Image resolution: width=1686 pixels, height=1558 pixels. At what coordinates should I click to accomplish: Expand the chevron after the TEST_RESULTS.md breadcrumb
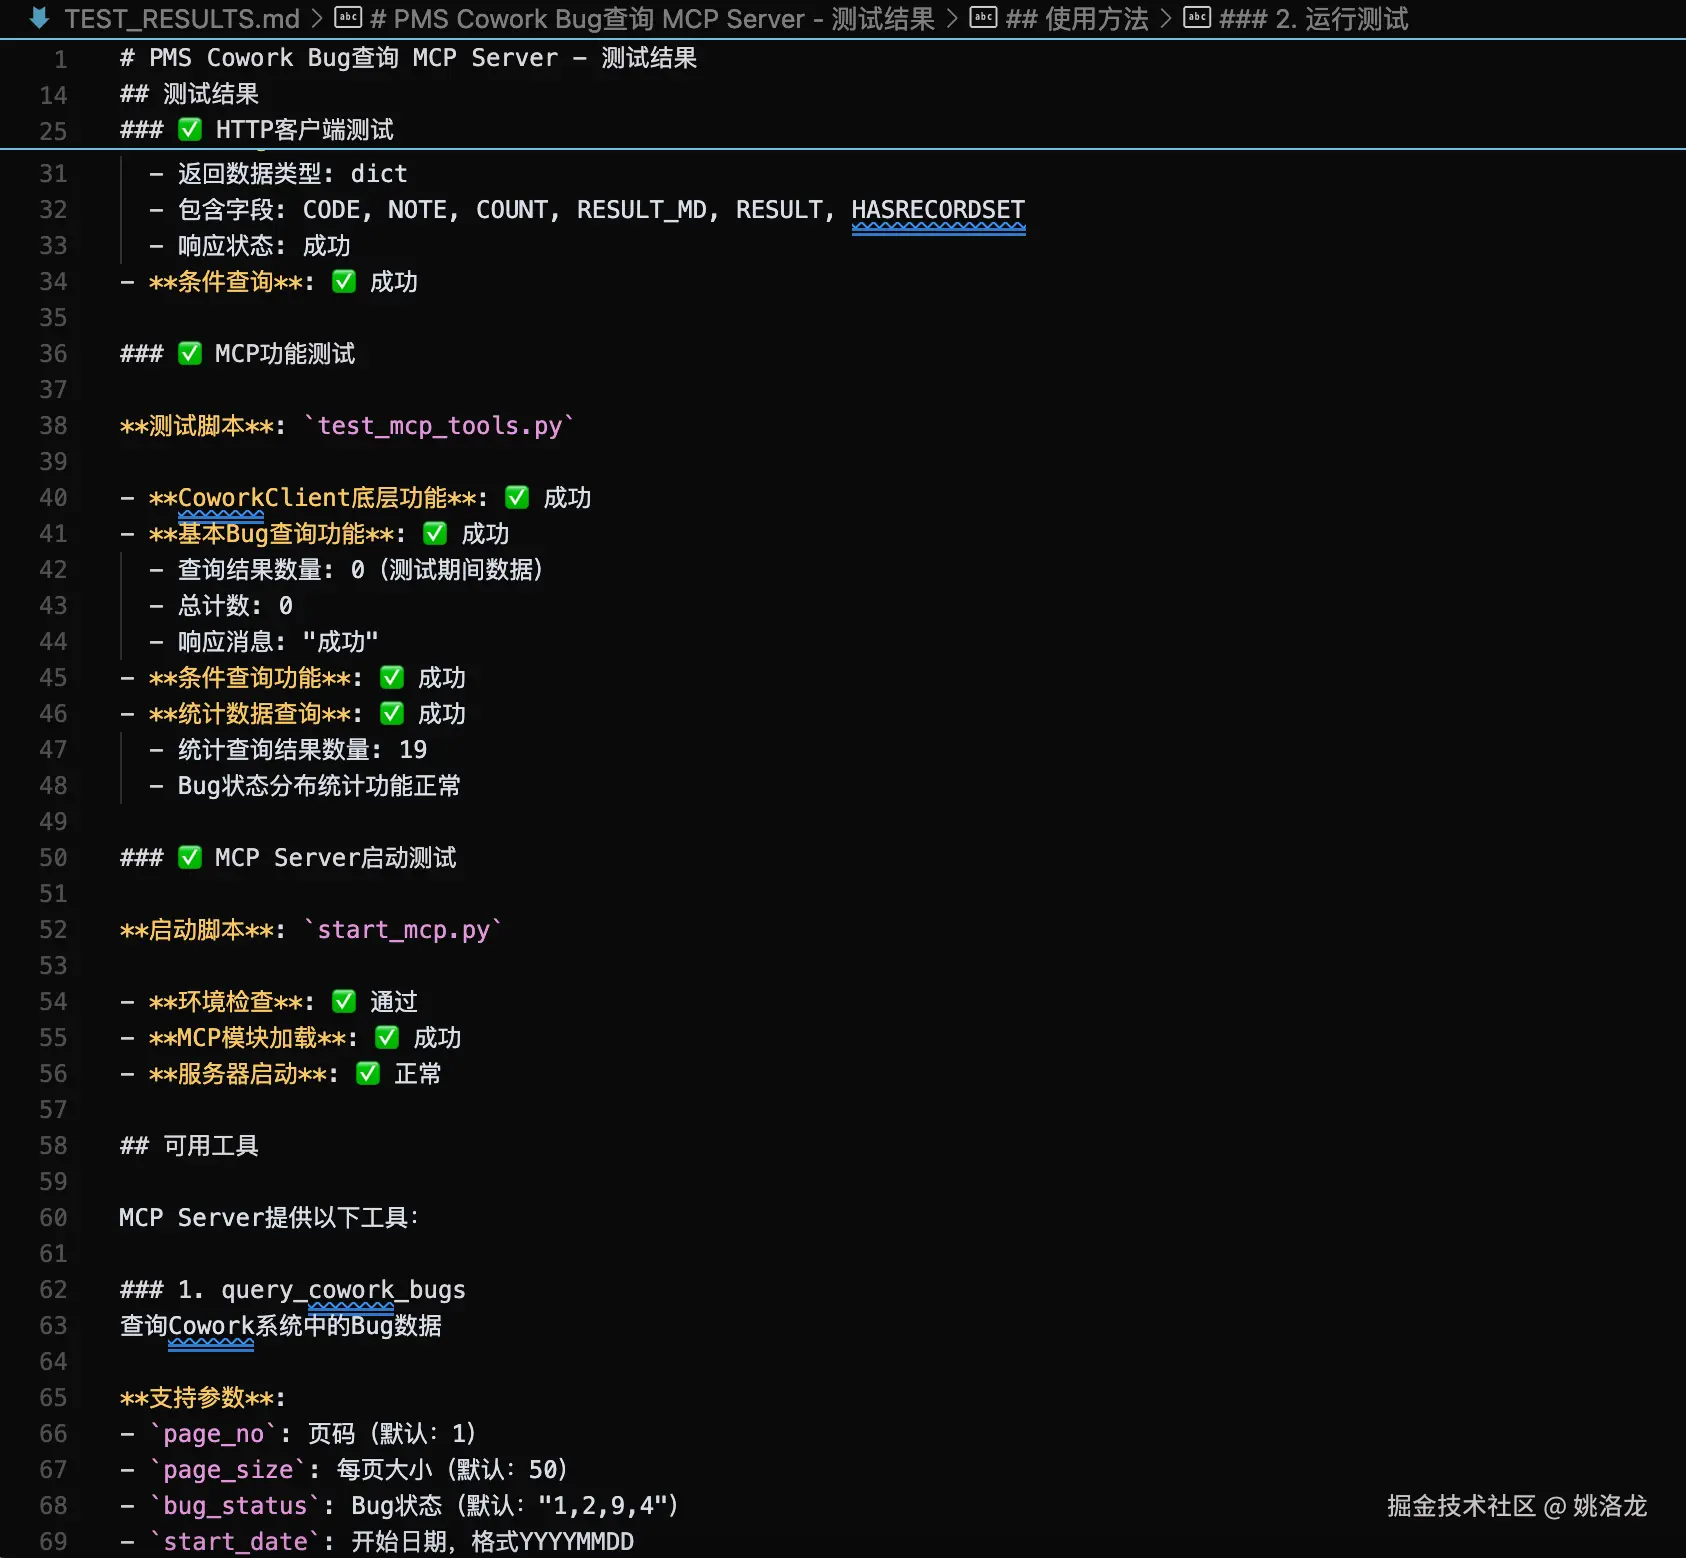pyautogui.click(x=317, y=19)
